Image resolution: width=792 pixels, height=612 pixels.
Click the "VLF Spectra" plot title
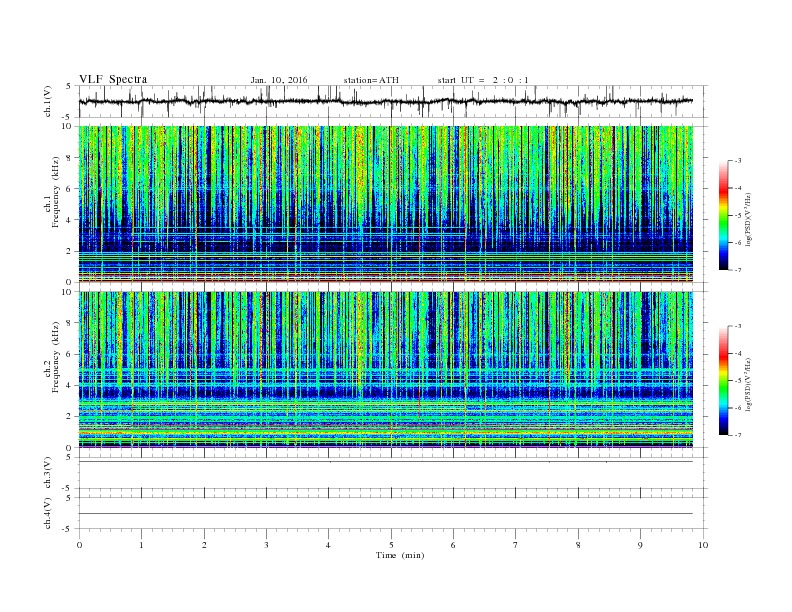(113, 79)
